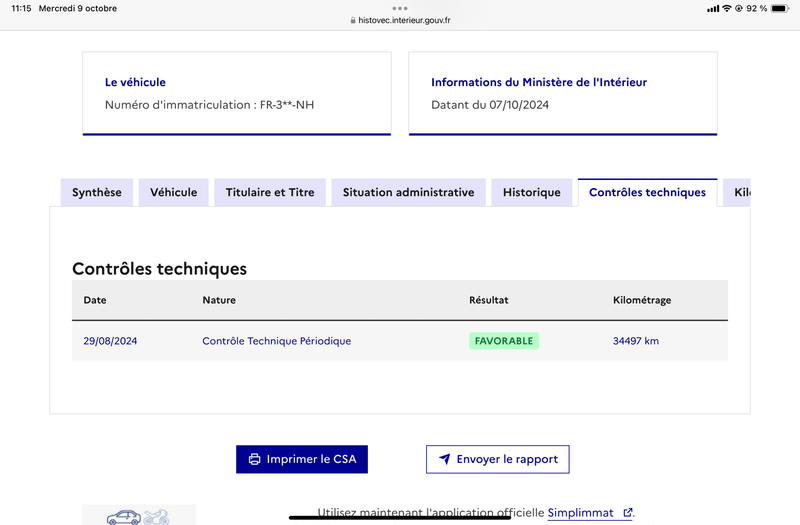The width and height of the screenshot is (800, 525).
Task: Follow the Simplimmat link
Action: click(580, 513)
